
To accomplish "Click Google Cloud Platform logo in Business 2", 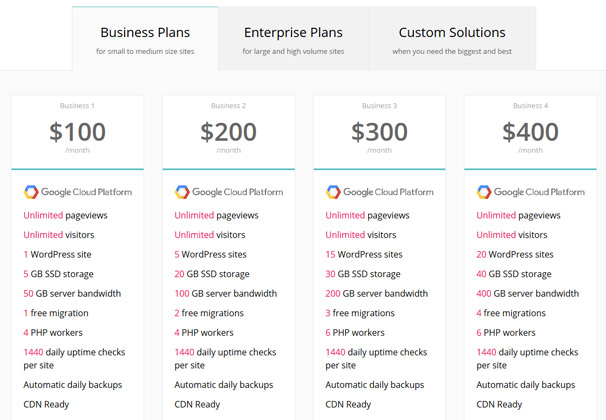I will pyautogui.click(x=229, y=192).
